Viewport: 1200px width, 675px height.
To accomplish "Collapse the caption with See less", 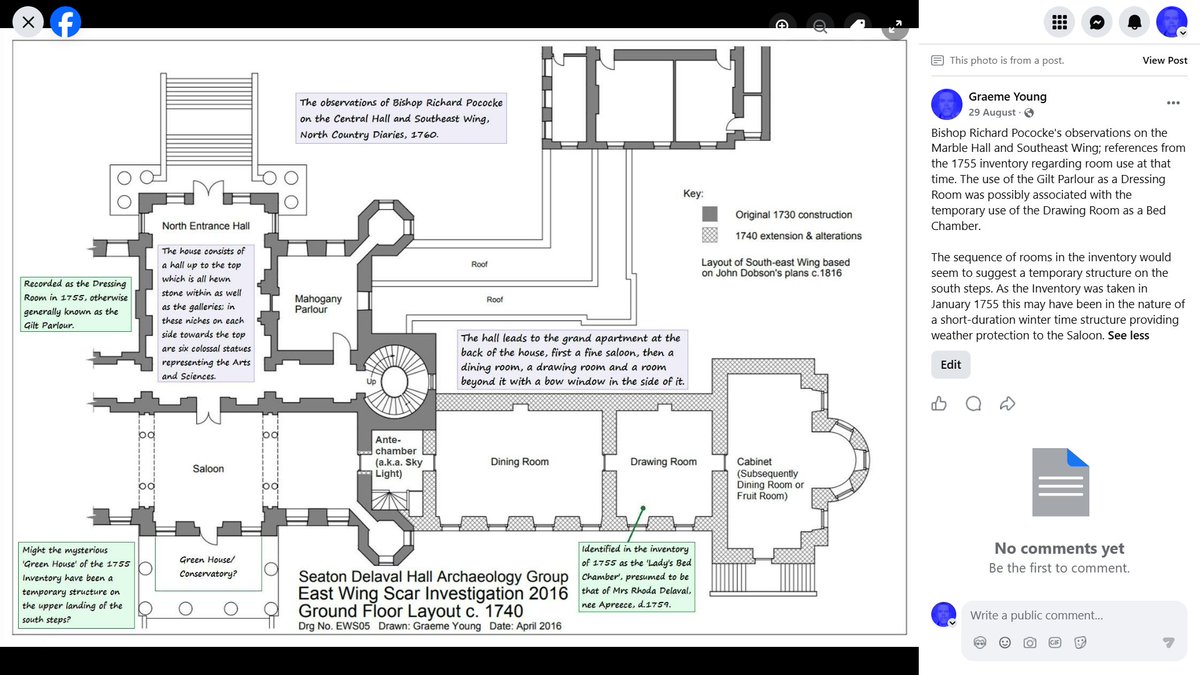I will (1128, 336).
